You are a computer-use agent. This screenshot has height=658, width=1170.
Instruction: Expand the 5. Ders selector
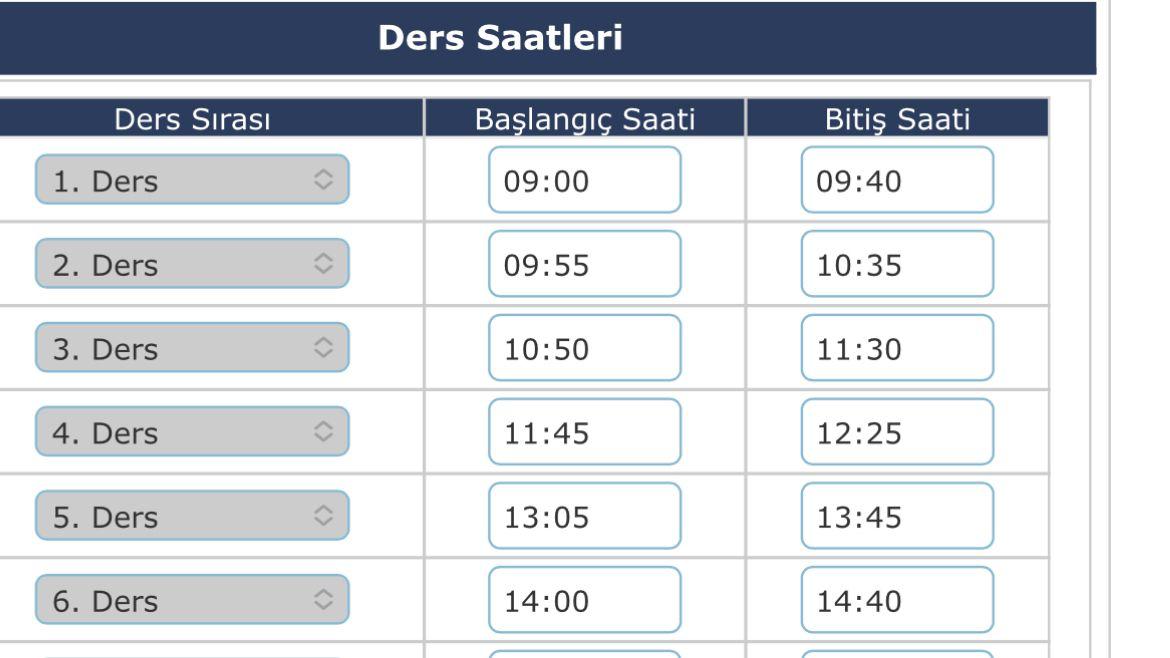tap(192, 516)
